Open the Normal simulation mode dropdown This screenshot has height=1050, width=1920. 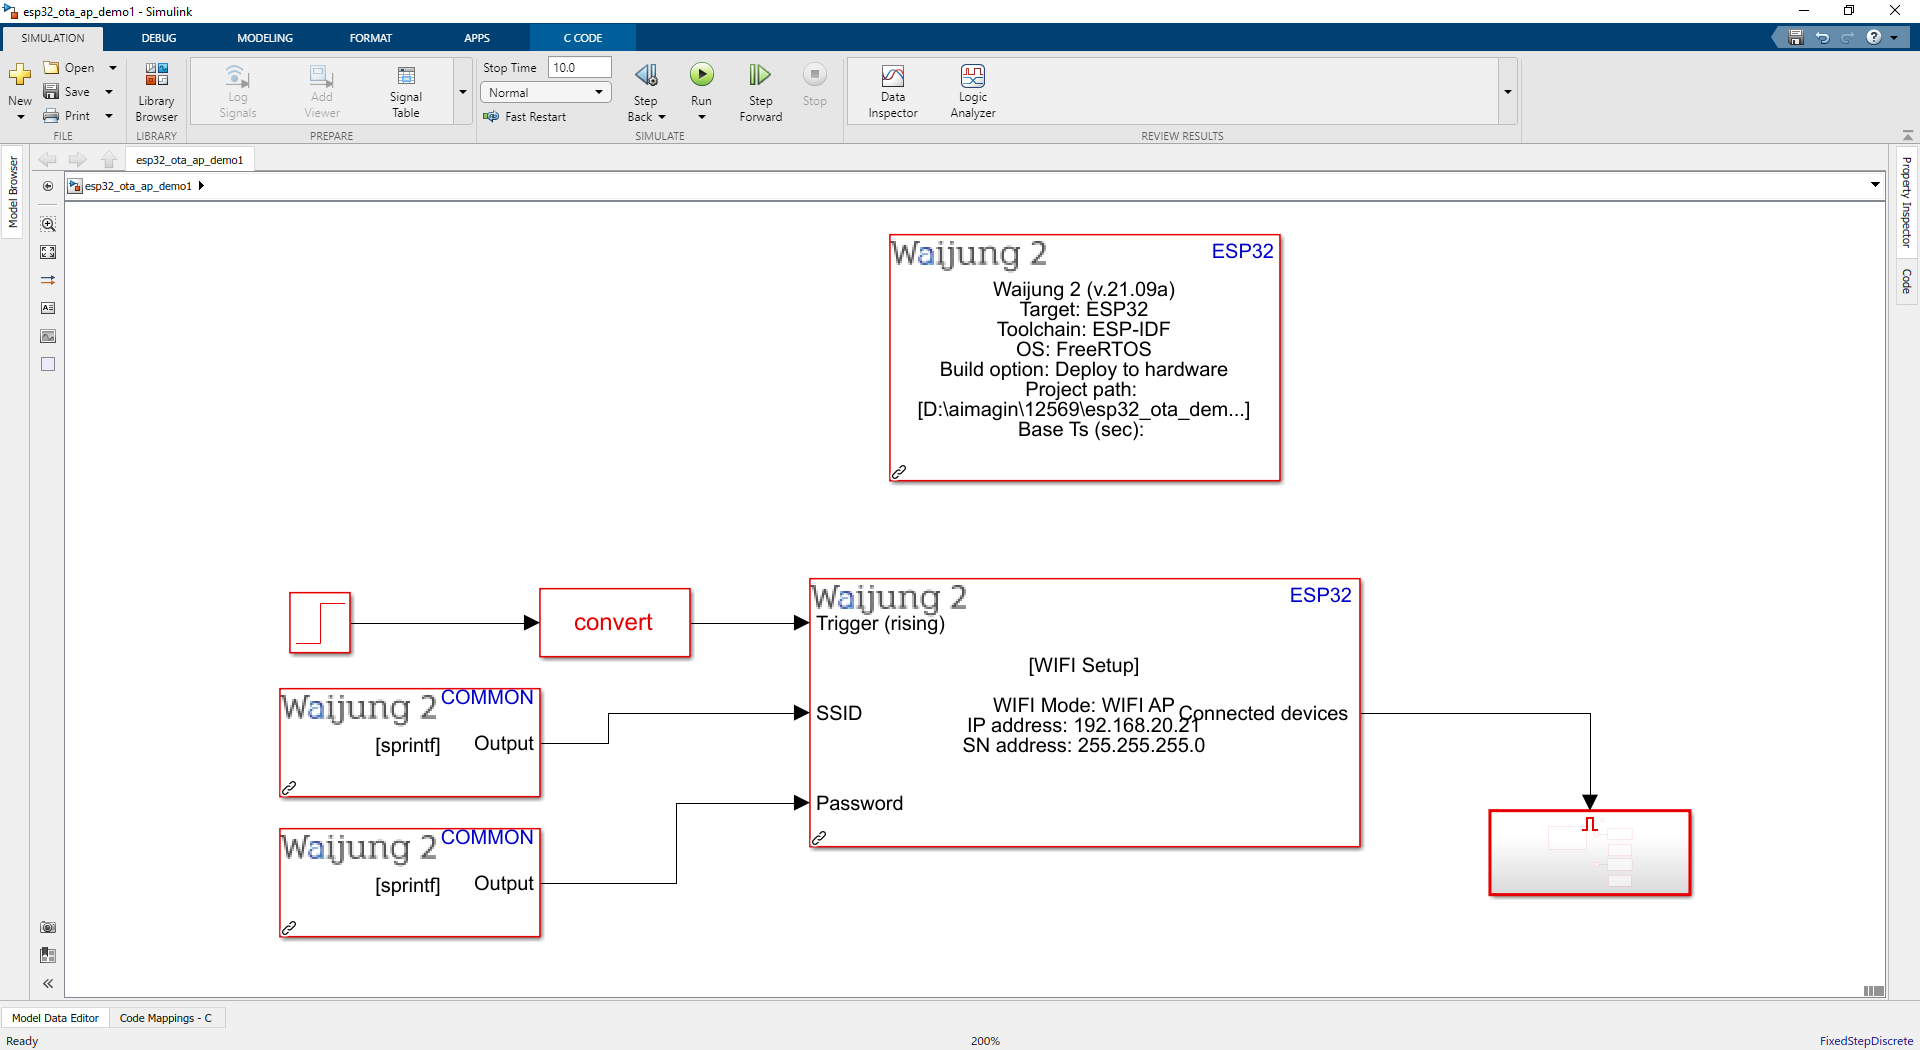pos(545,93)
